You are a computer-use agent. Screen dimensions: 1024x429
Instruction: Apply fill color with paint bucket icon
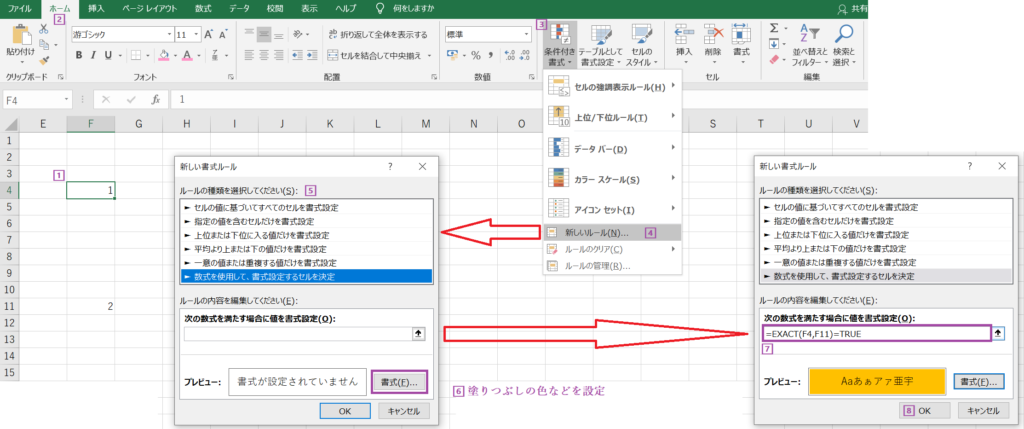[x=164, y=55]
